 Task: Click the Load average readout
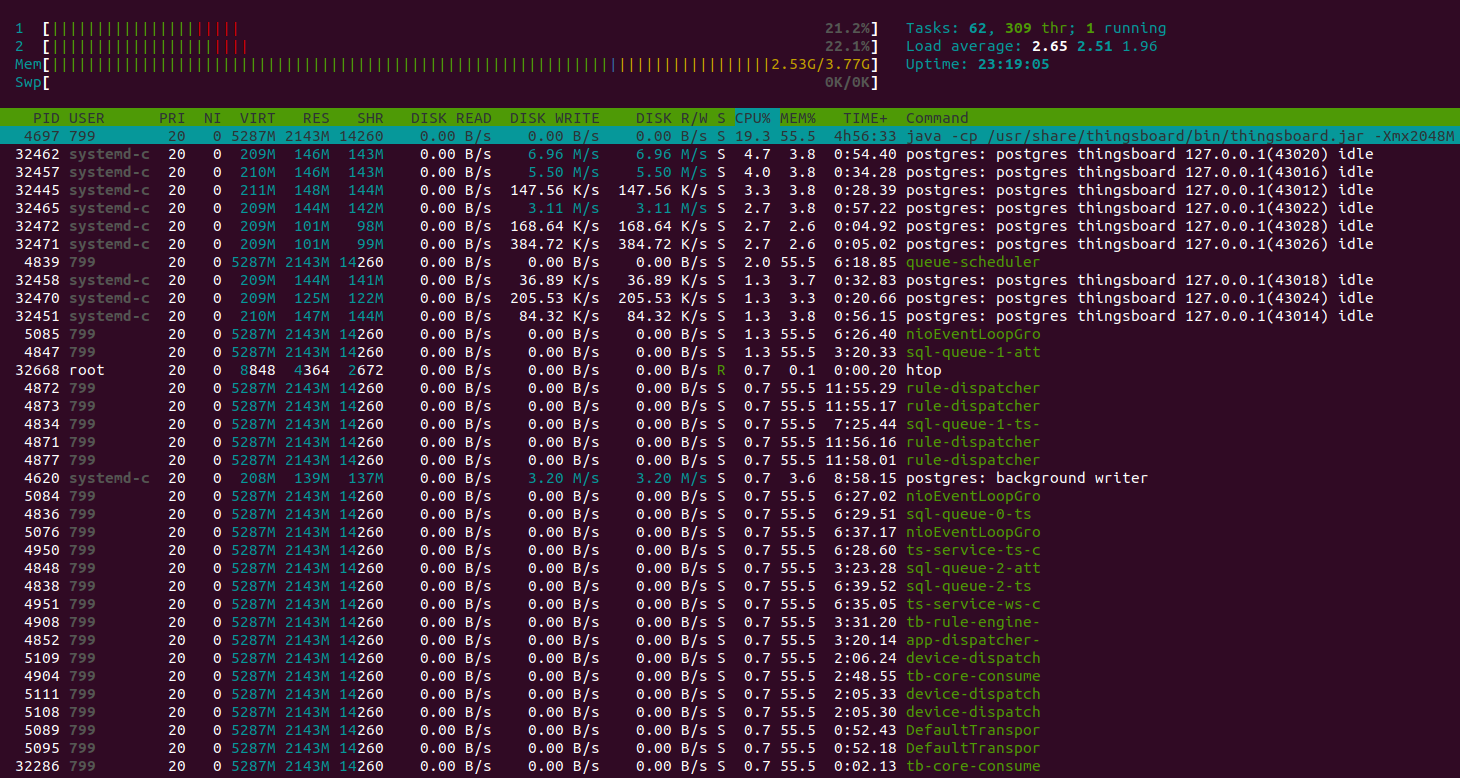click(1031, 46)
